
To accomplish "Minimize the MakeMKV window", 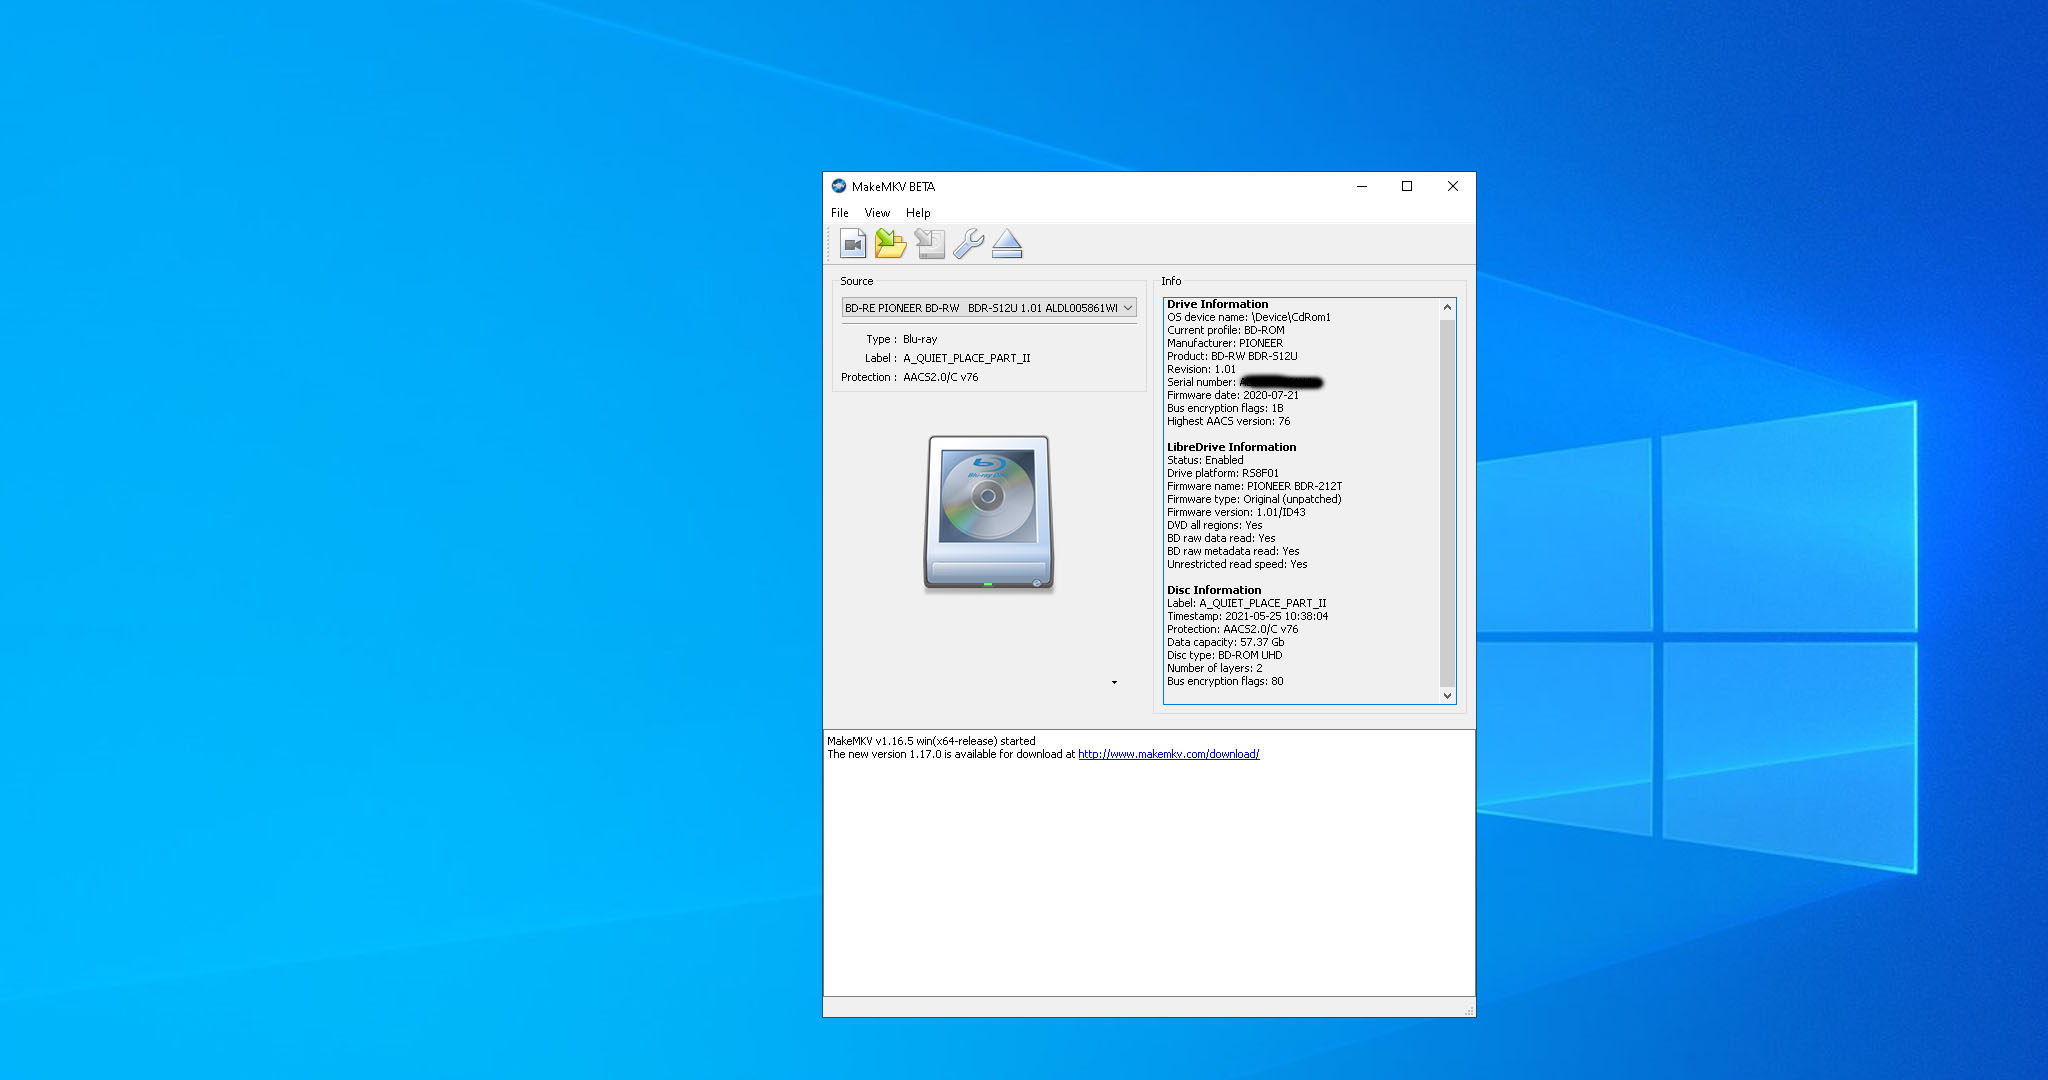I will (x=1361, y=186).
